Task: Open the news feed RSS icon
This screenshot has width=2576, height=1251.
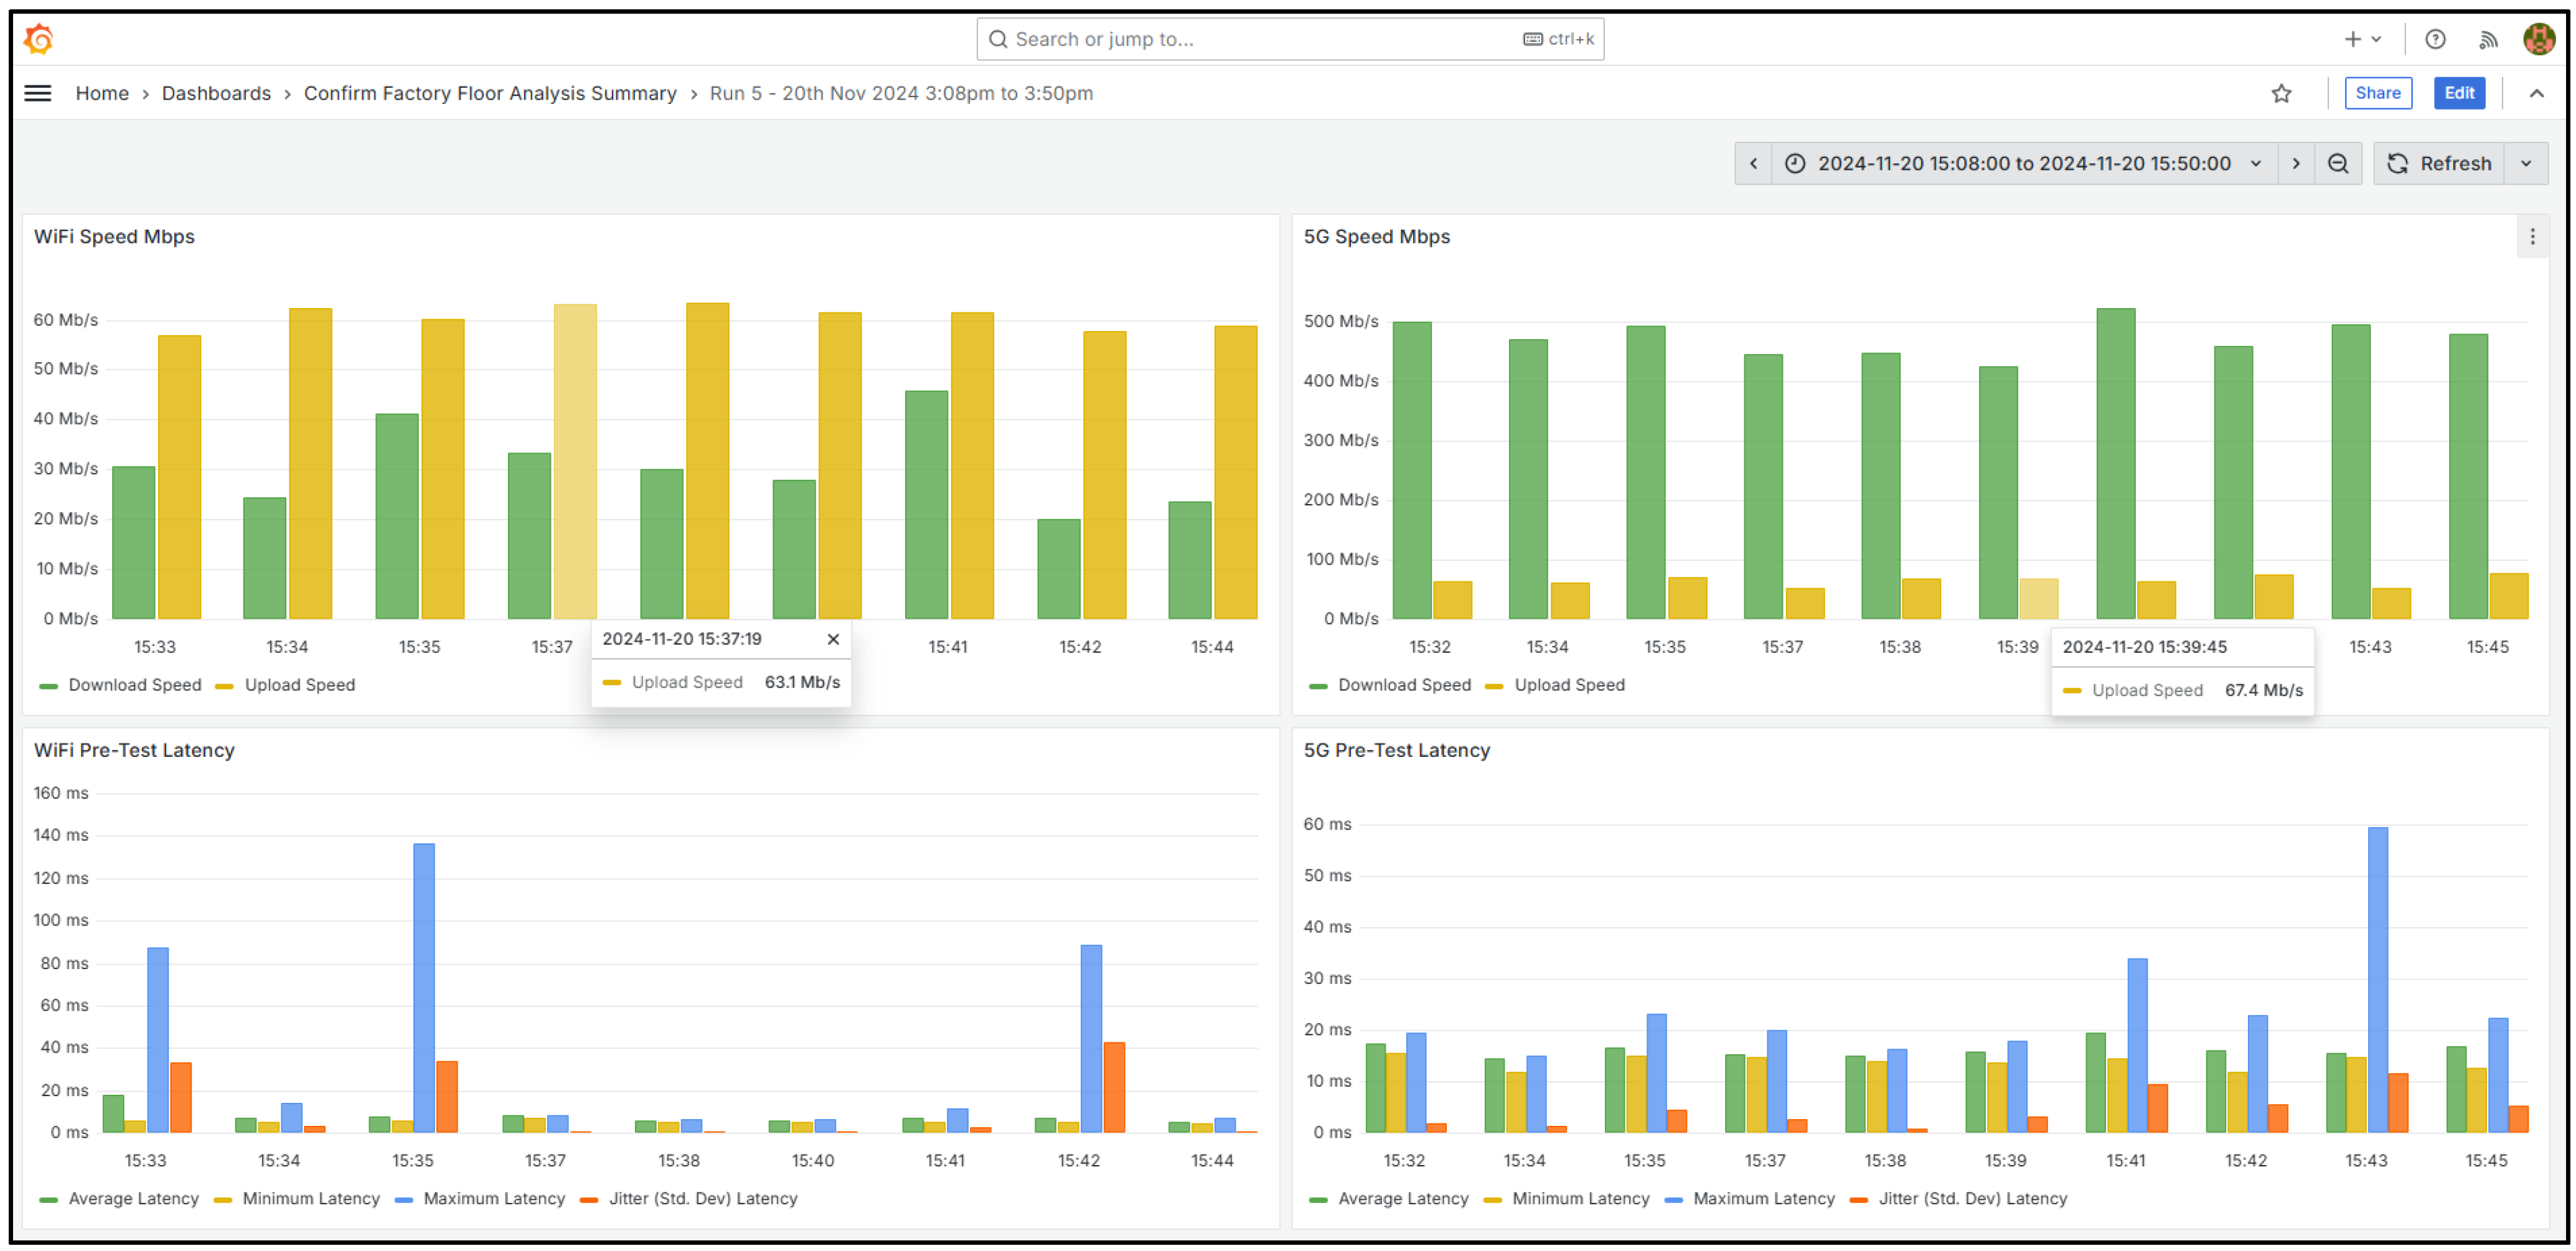Action: (x=2488, y=39)
